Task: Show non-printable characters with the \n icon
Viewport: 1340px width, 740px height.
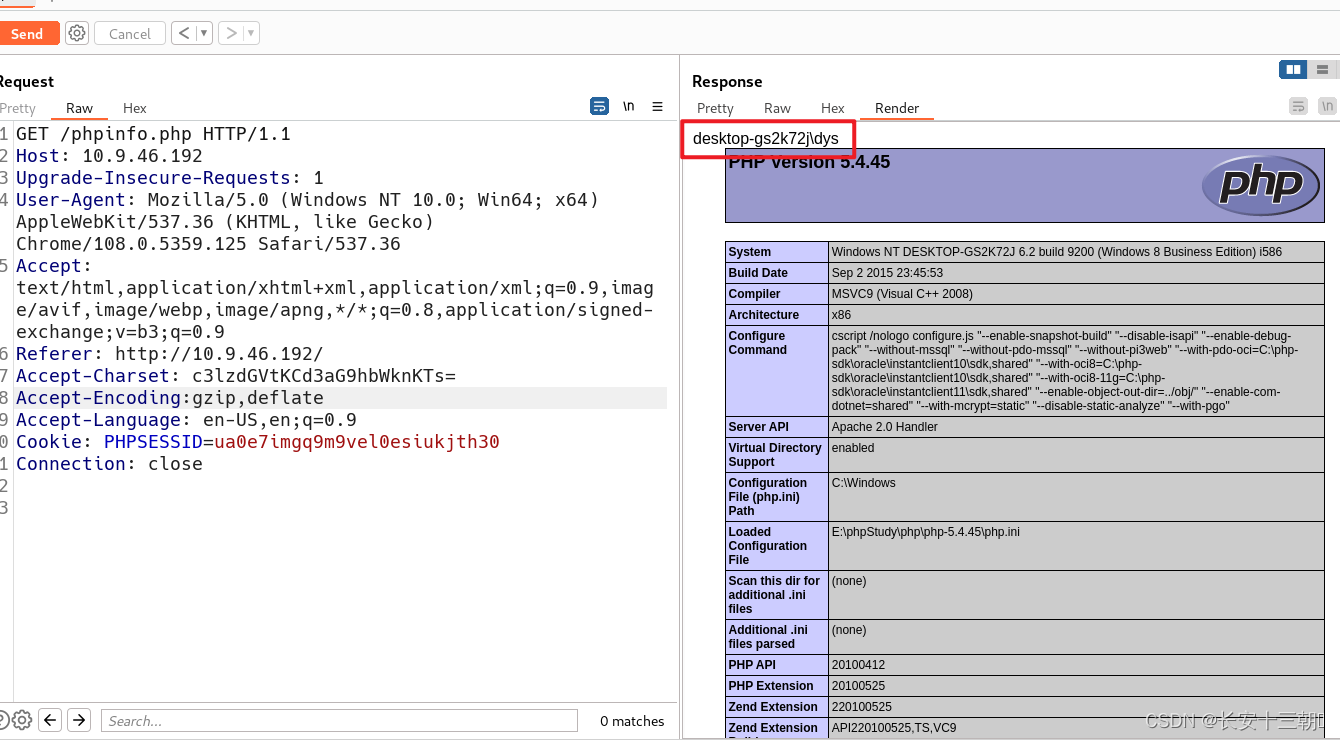Action: 629,106
